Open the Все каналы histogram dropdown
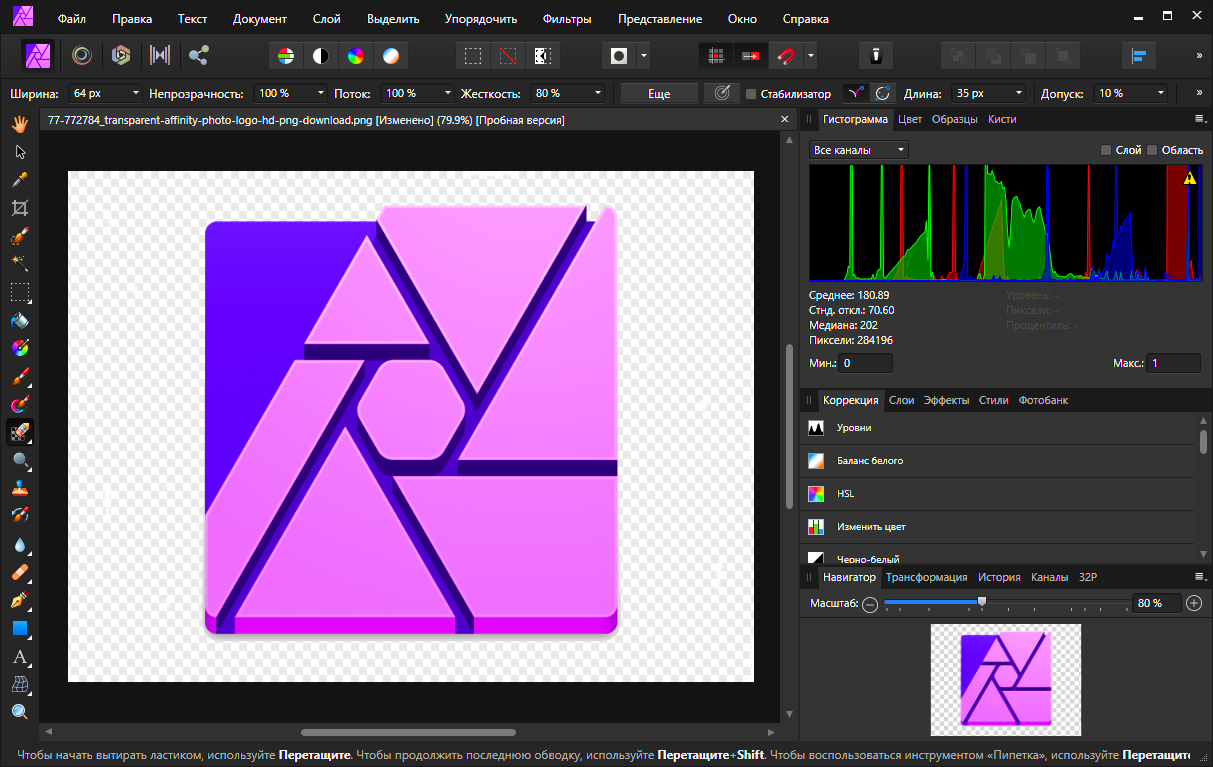 click(858, 150)
